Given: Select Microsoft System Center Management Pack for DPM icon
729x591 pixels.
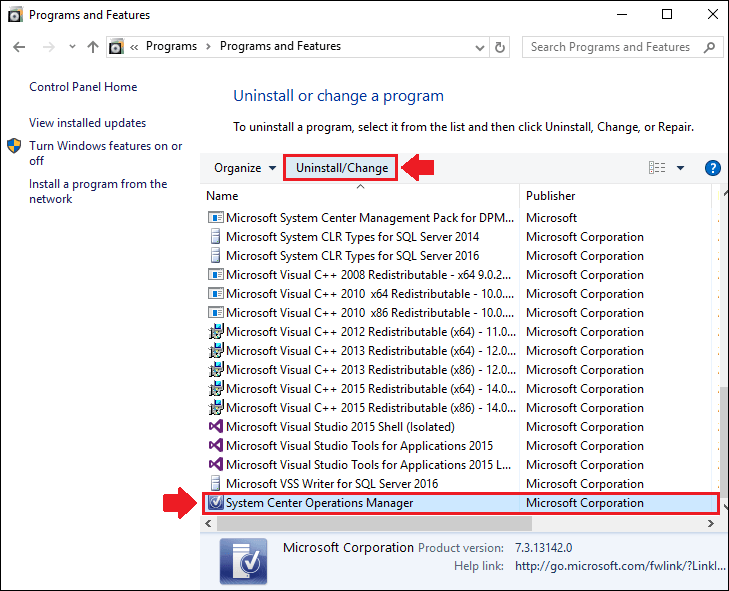Looking at the screenshot, I should click(215, 218).
